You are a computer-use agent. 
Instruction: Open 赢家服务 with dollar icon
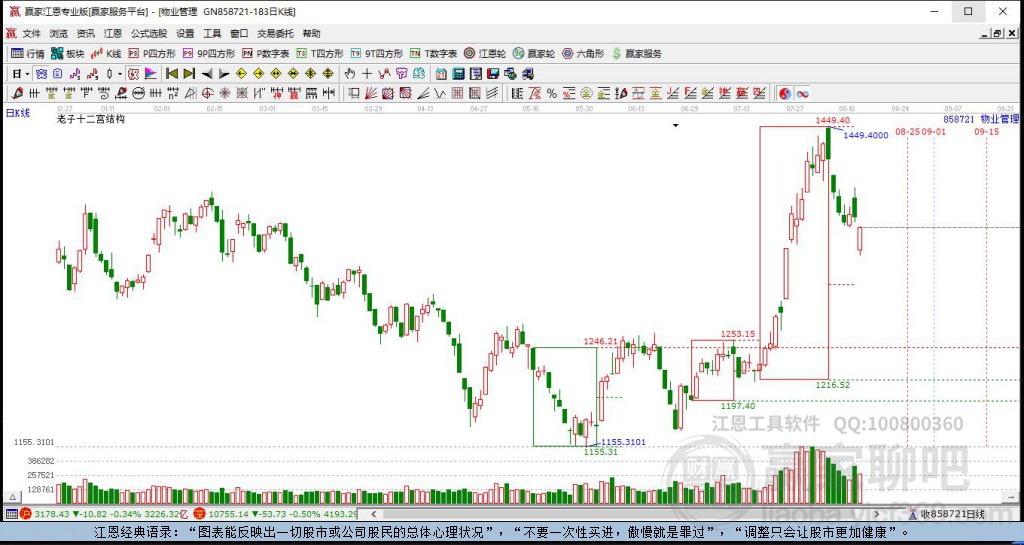tap(637, 54)
